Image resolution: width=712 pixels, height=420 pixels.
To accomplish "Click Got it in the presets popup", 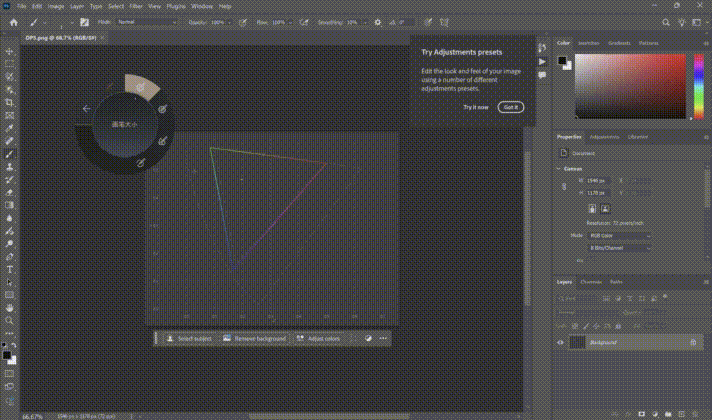I will (511, 107).
